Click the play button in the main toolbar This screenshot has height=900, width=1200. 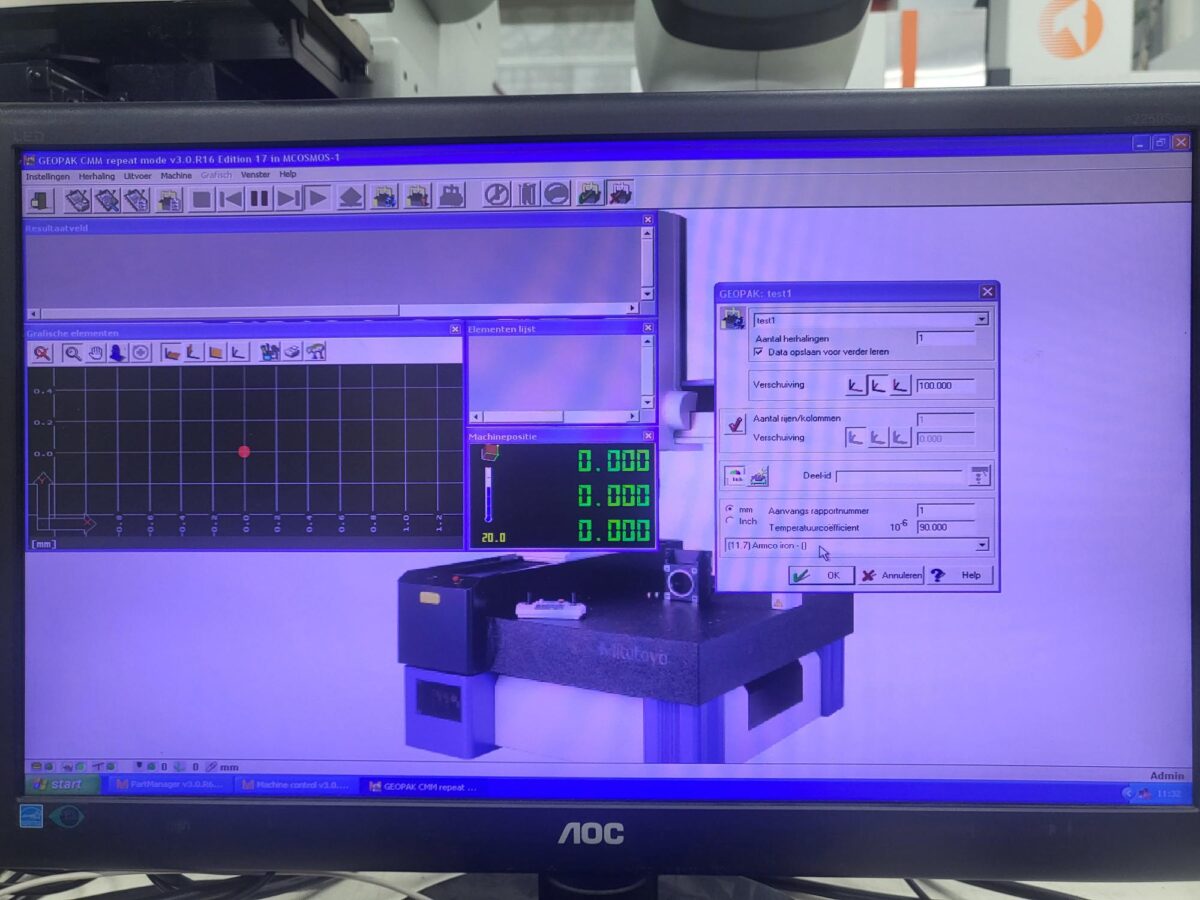318,198
